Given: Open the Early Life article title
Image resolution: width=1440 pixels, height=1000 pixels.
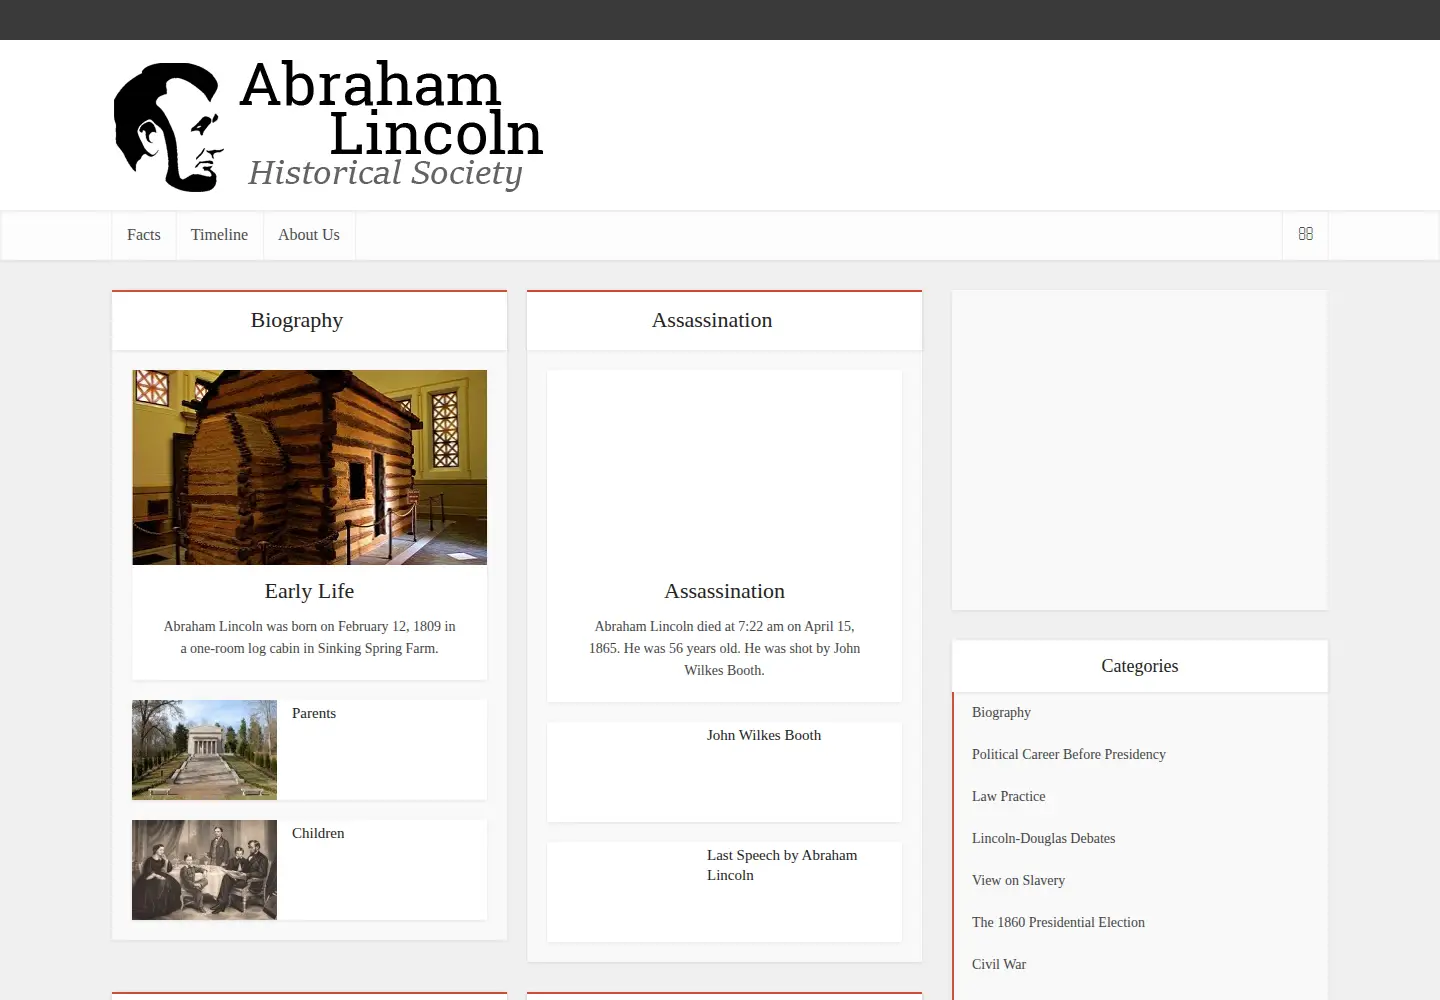Looking at the screenshot, I should (x=309, y=591).
